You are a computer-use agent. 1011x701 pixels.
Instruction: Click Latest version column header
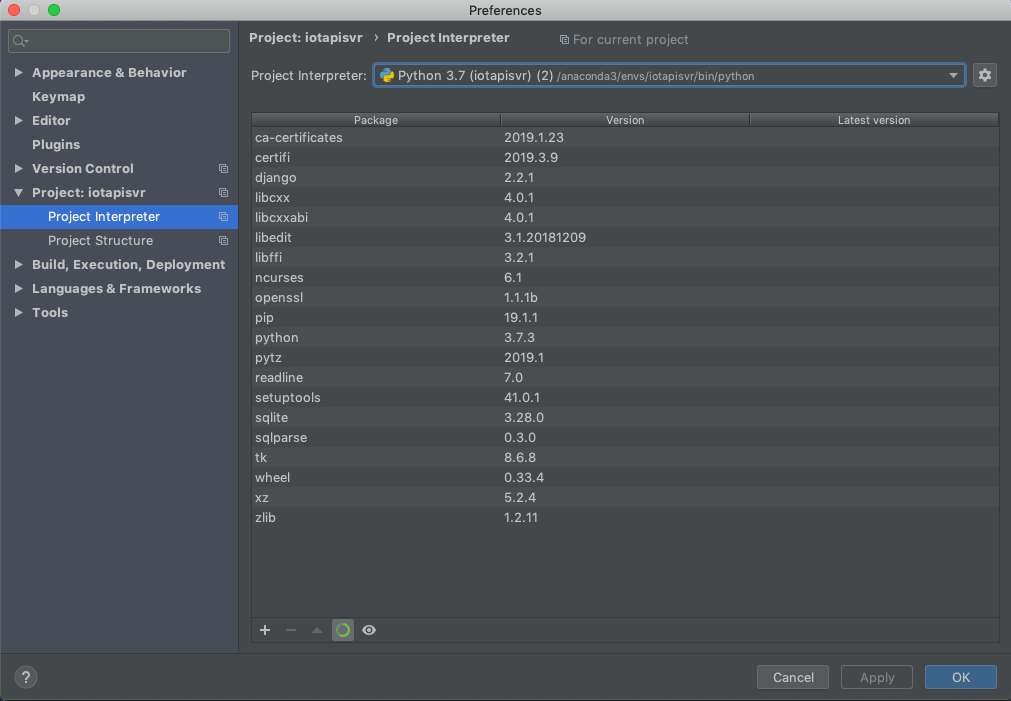point(874,120)
